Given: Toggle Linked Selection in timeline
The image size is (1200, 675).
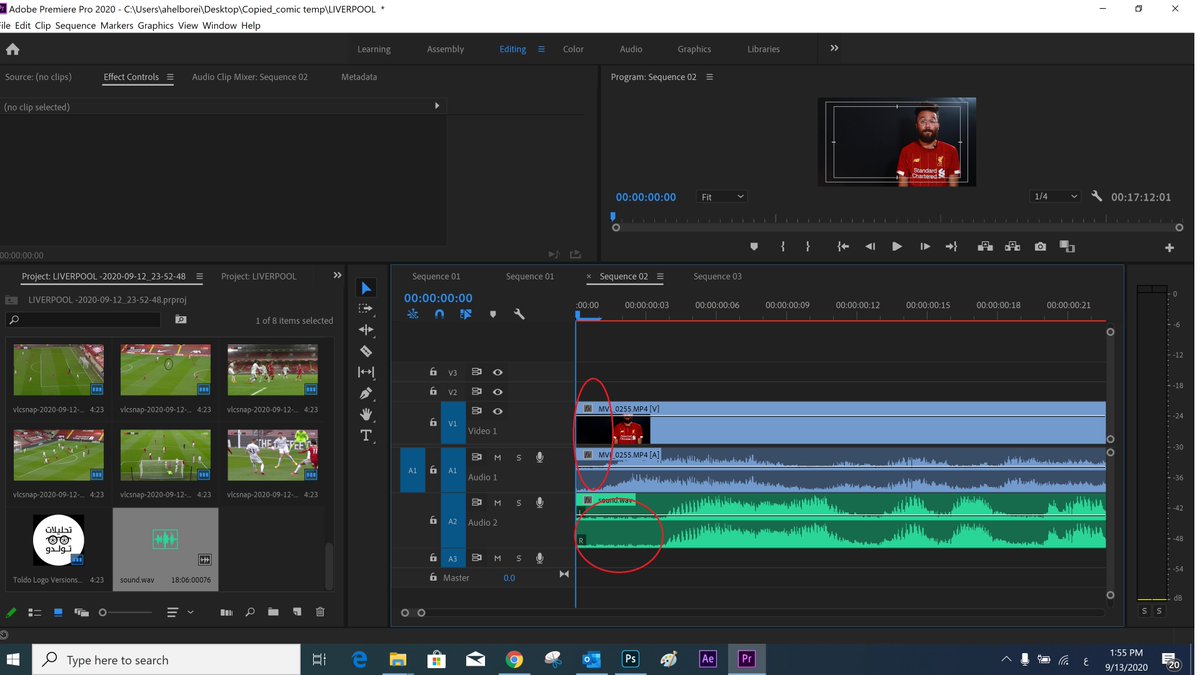Looking at the screenshot, I should [466, 314].
